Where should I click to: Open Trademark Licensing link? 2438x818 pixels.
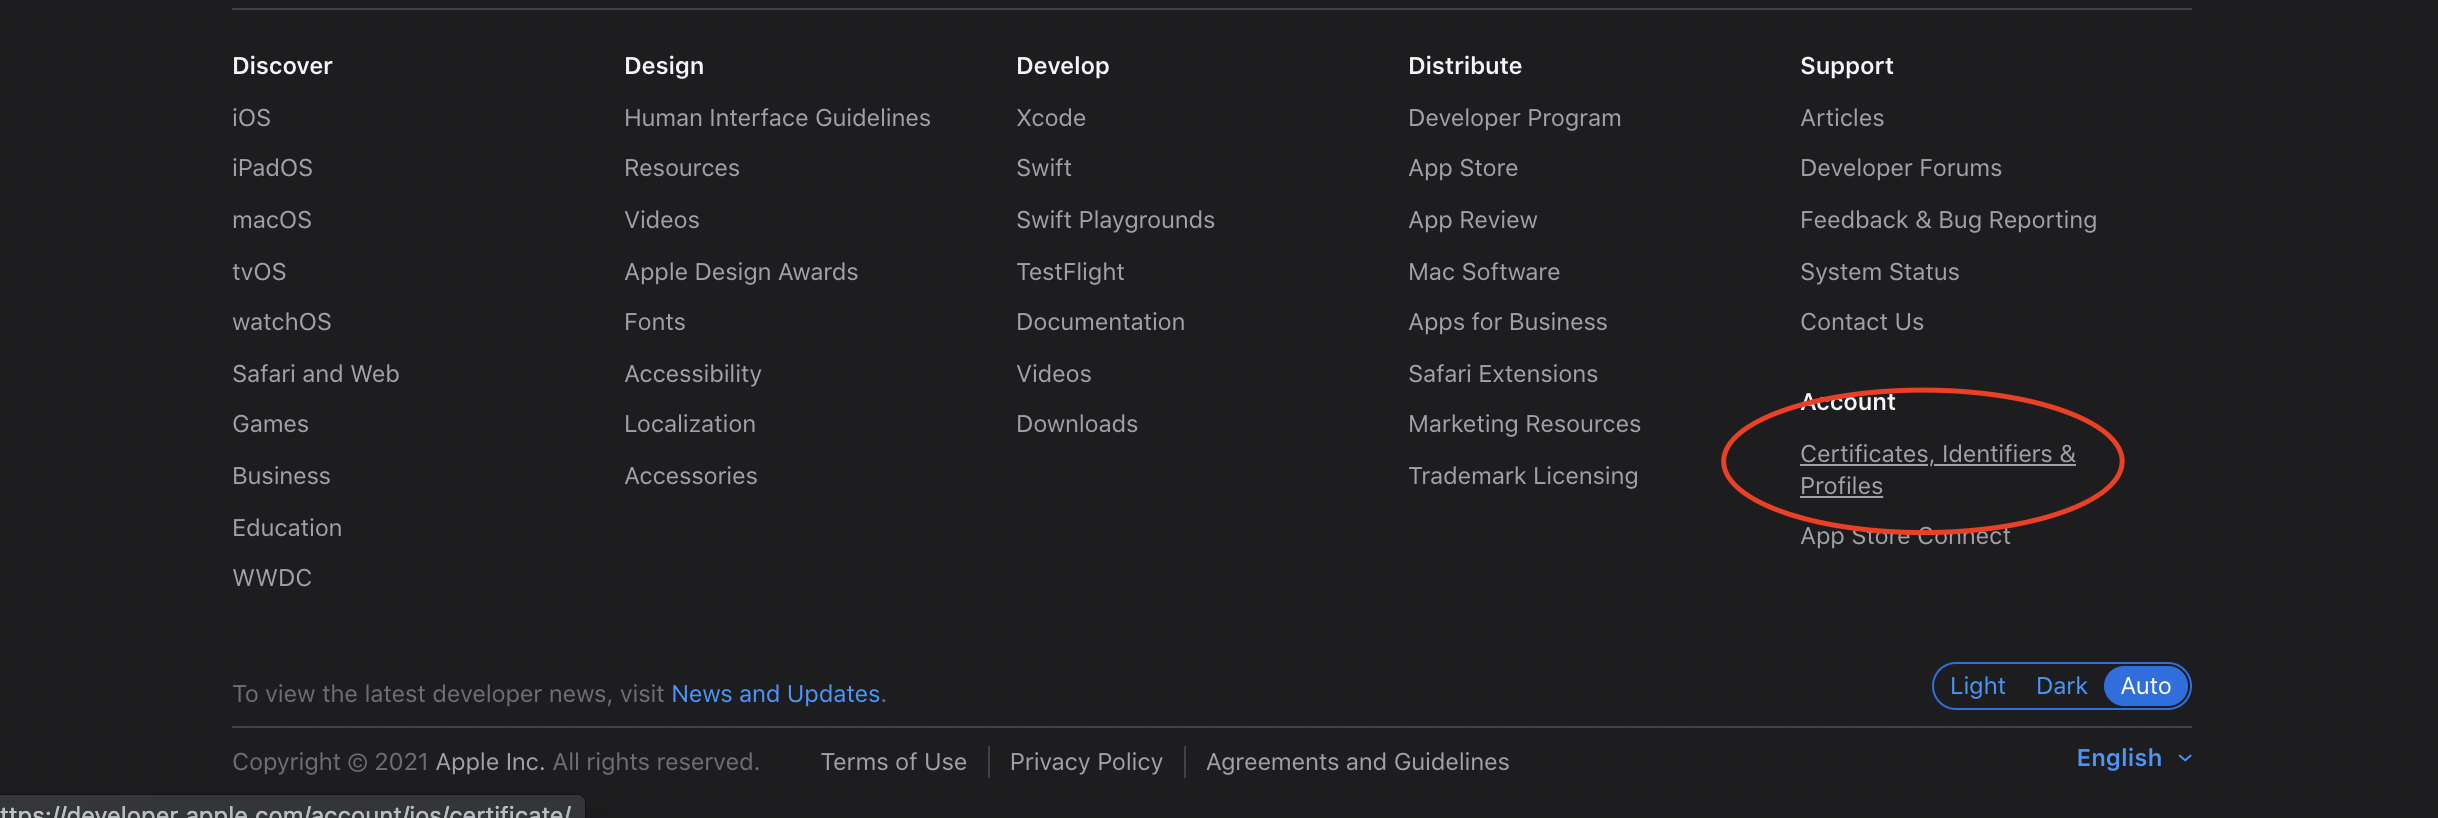click(x=1523, y=476)
